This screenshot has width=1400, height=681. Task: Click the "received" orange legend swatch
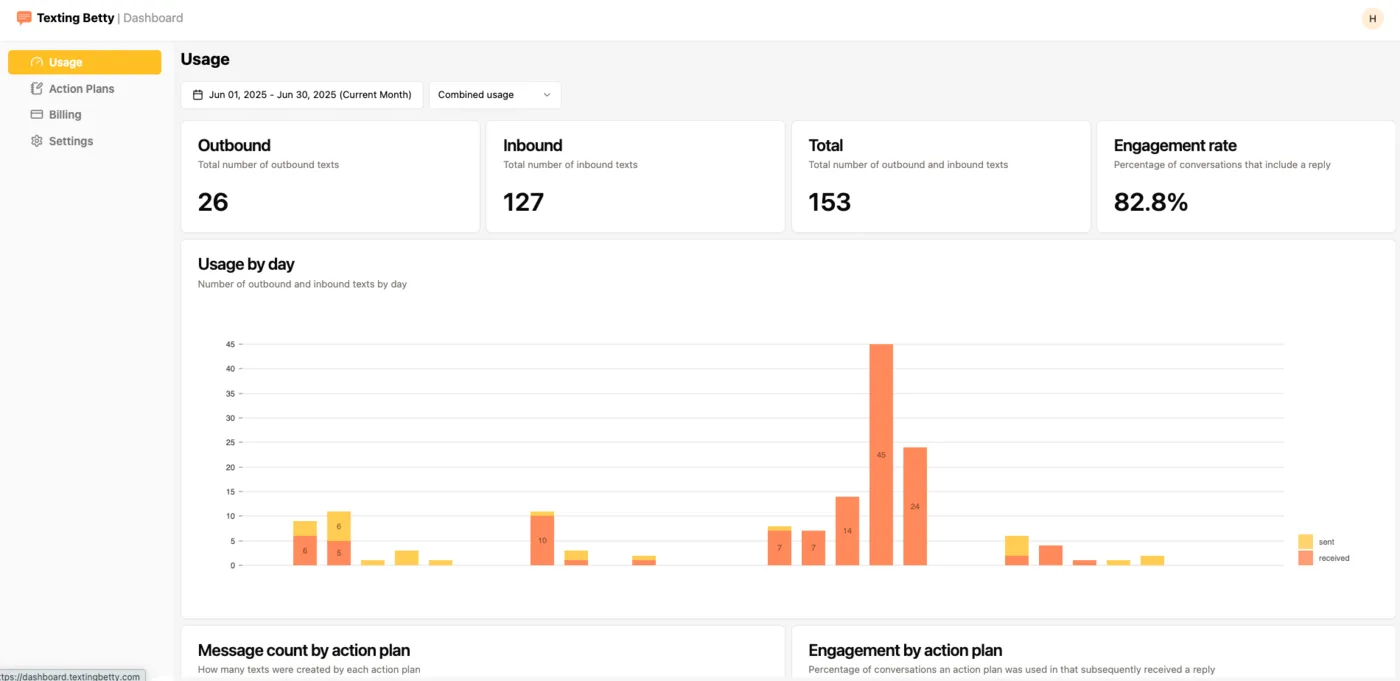pyautogui.click(x=1305, y=558)
